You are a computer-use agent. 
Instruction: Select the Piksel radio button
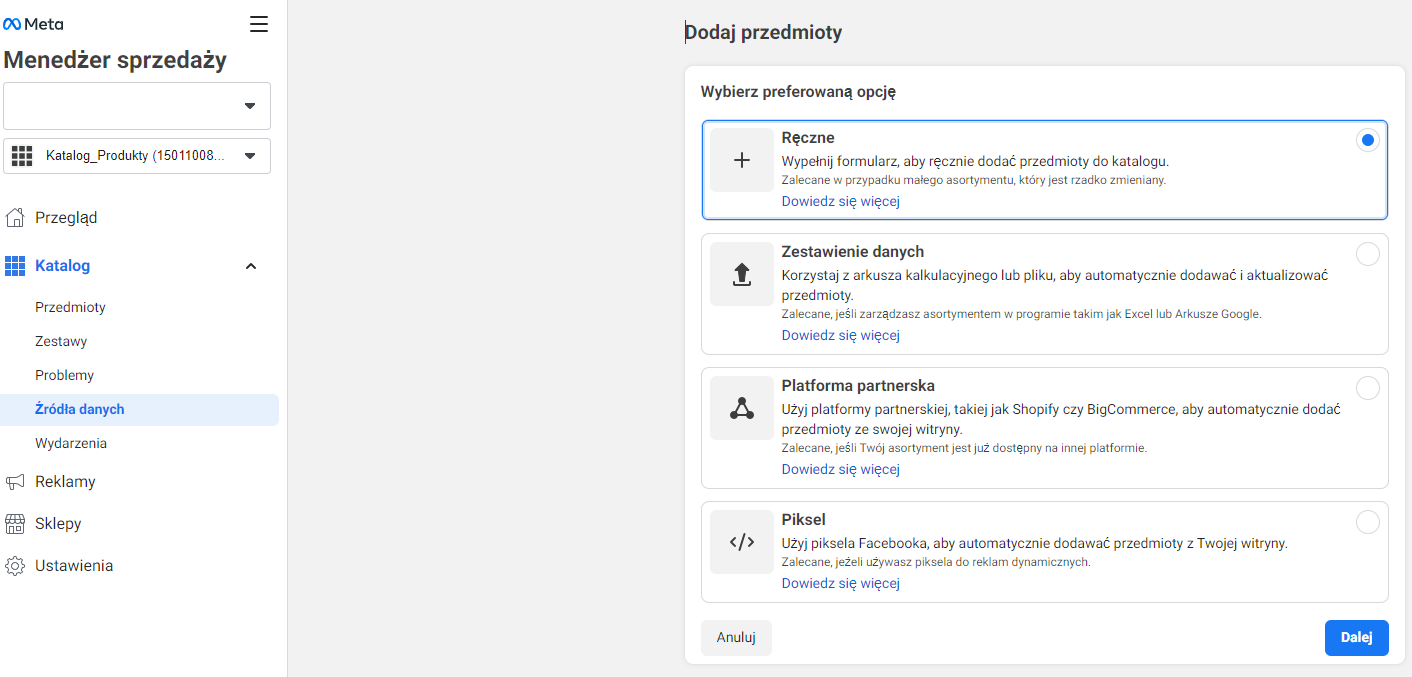(1367, 522)
